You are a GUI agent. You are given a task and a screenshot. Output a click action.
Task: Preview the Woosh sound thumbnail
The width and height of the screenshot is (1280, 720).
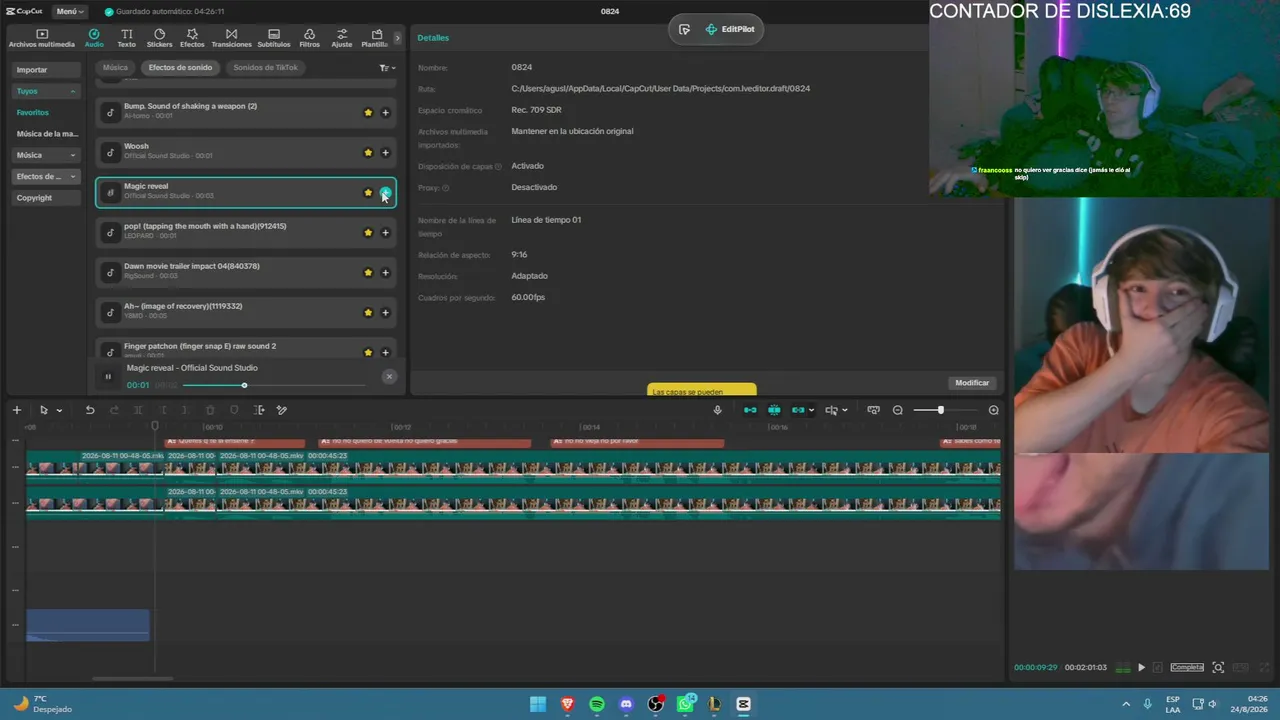pyautogui.click(x=110, y=152)
